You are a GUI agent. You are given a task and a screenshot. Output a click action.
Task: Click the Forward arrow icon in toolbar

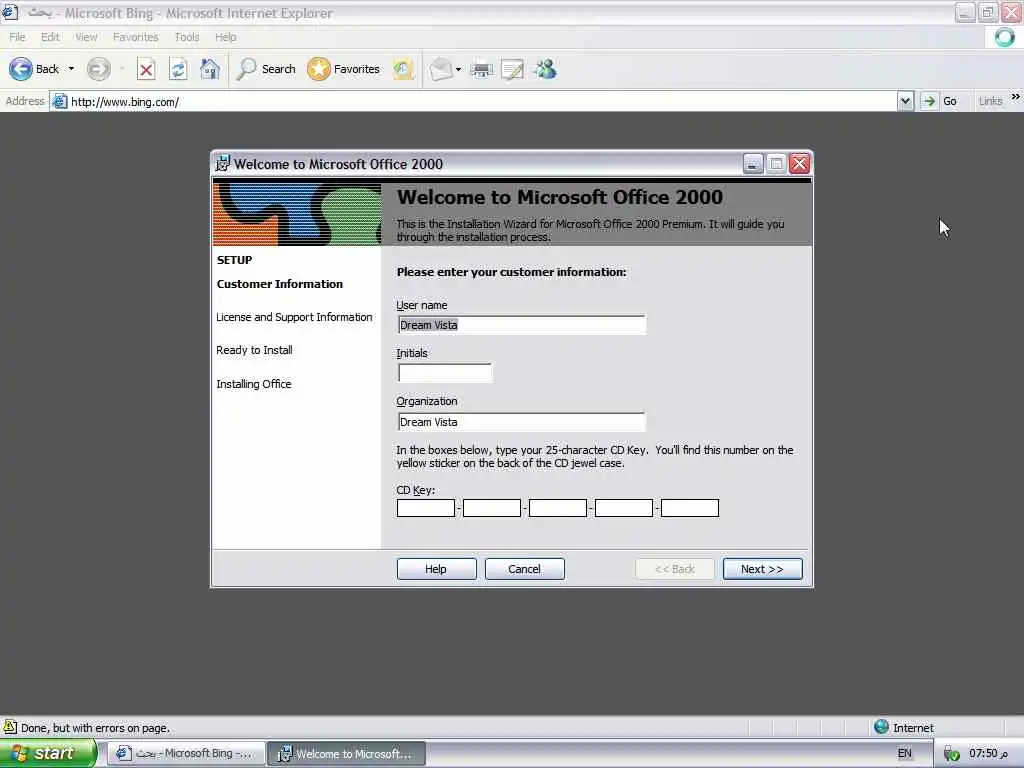pos(99,69)
